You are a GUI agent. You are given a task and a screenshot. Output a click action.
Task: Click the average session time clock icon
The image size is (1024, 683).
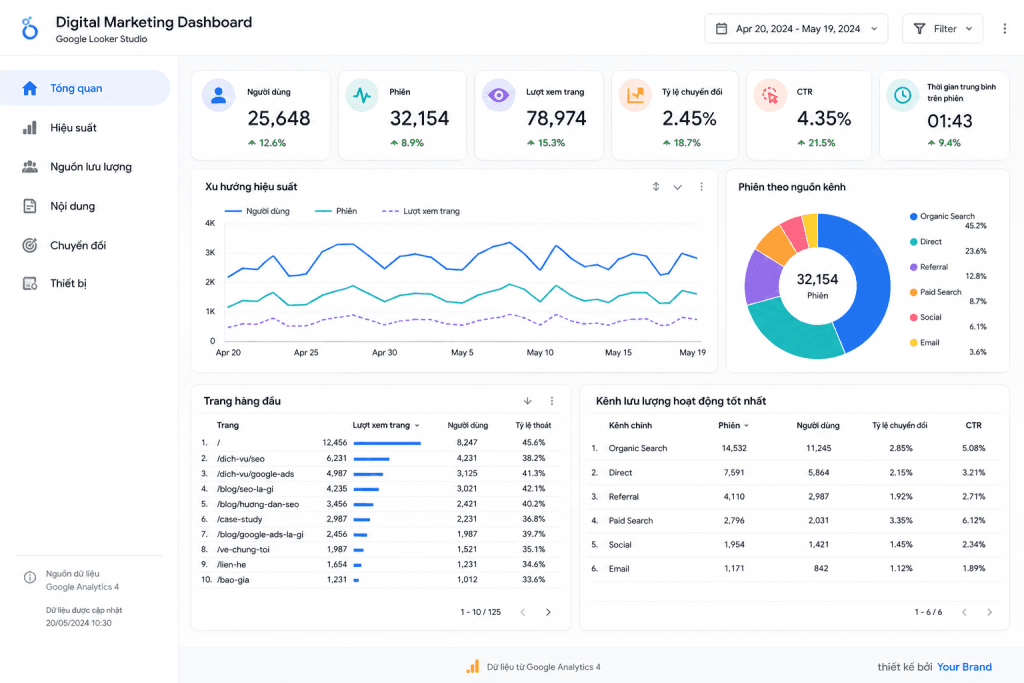click(903, 95)
